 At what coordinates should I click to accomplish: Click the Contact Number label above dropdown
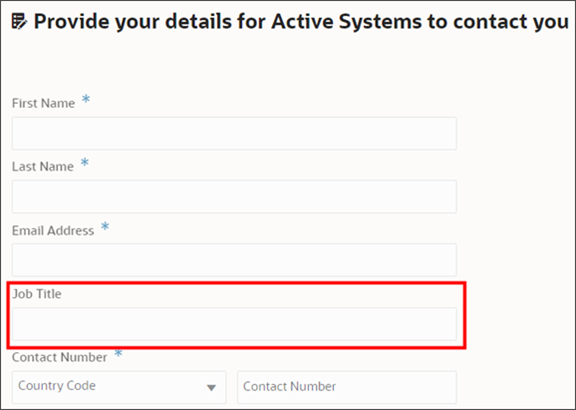60,357
